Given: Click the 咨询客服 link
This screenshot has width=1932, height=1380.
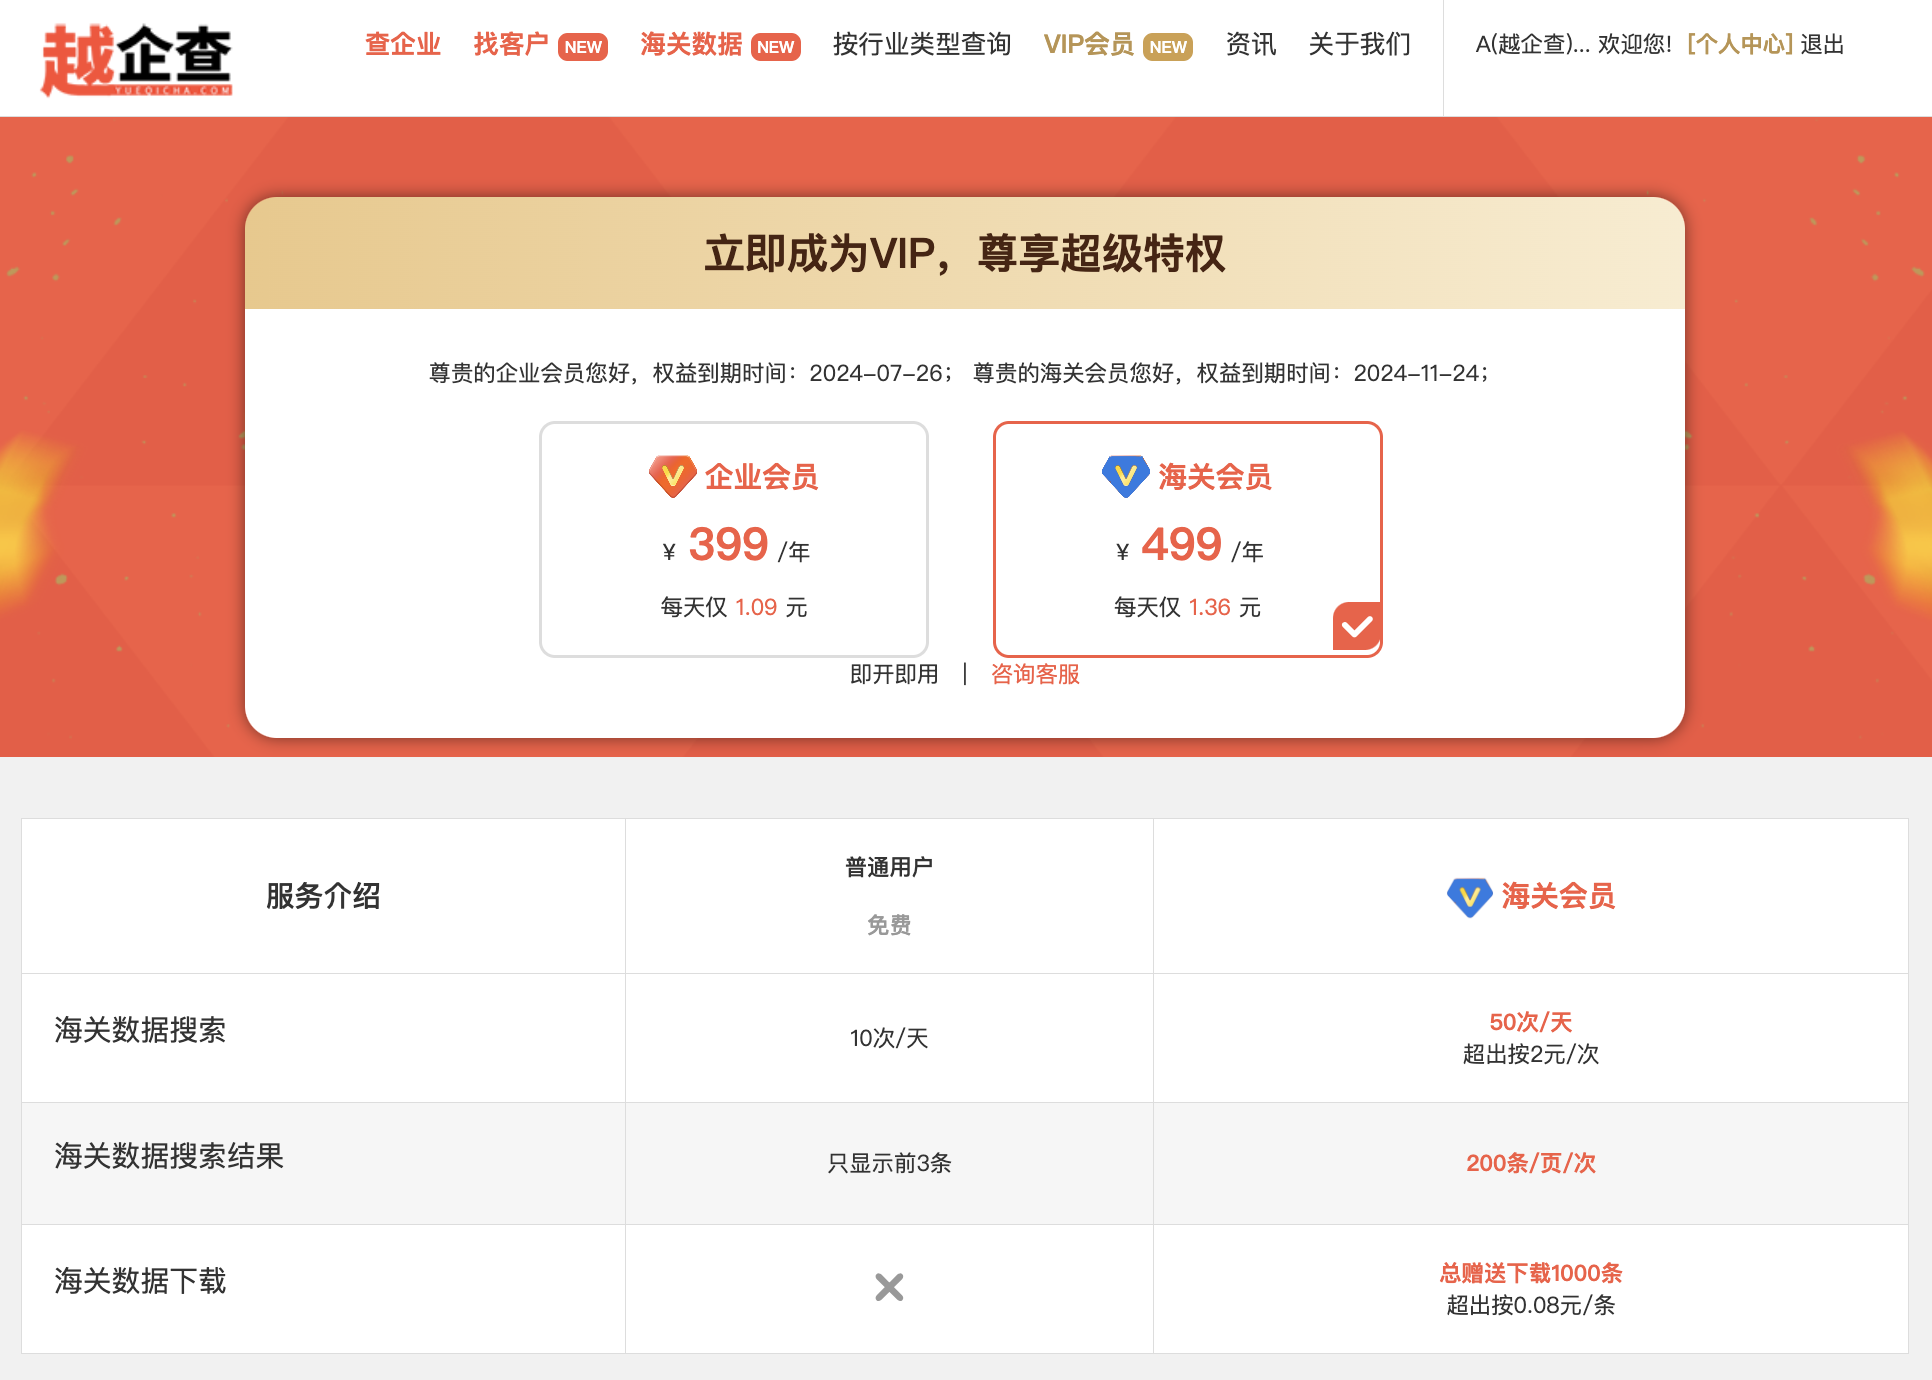Looking at the screenshot, I should click(x=1035, y=674).
